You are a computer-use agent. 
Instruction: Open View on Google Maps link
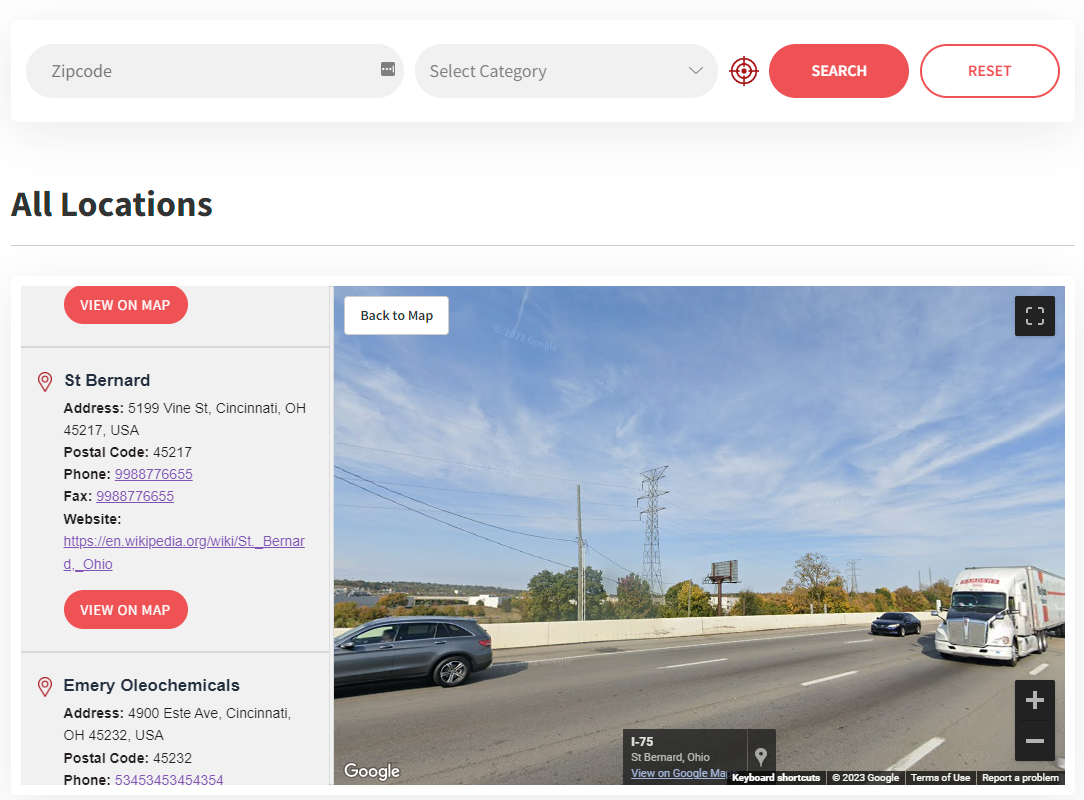[678, 774]
